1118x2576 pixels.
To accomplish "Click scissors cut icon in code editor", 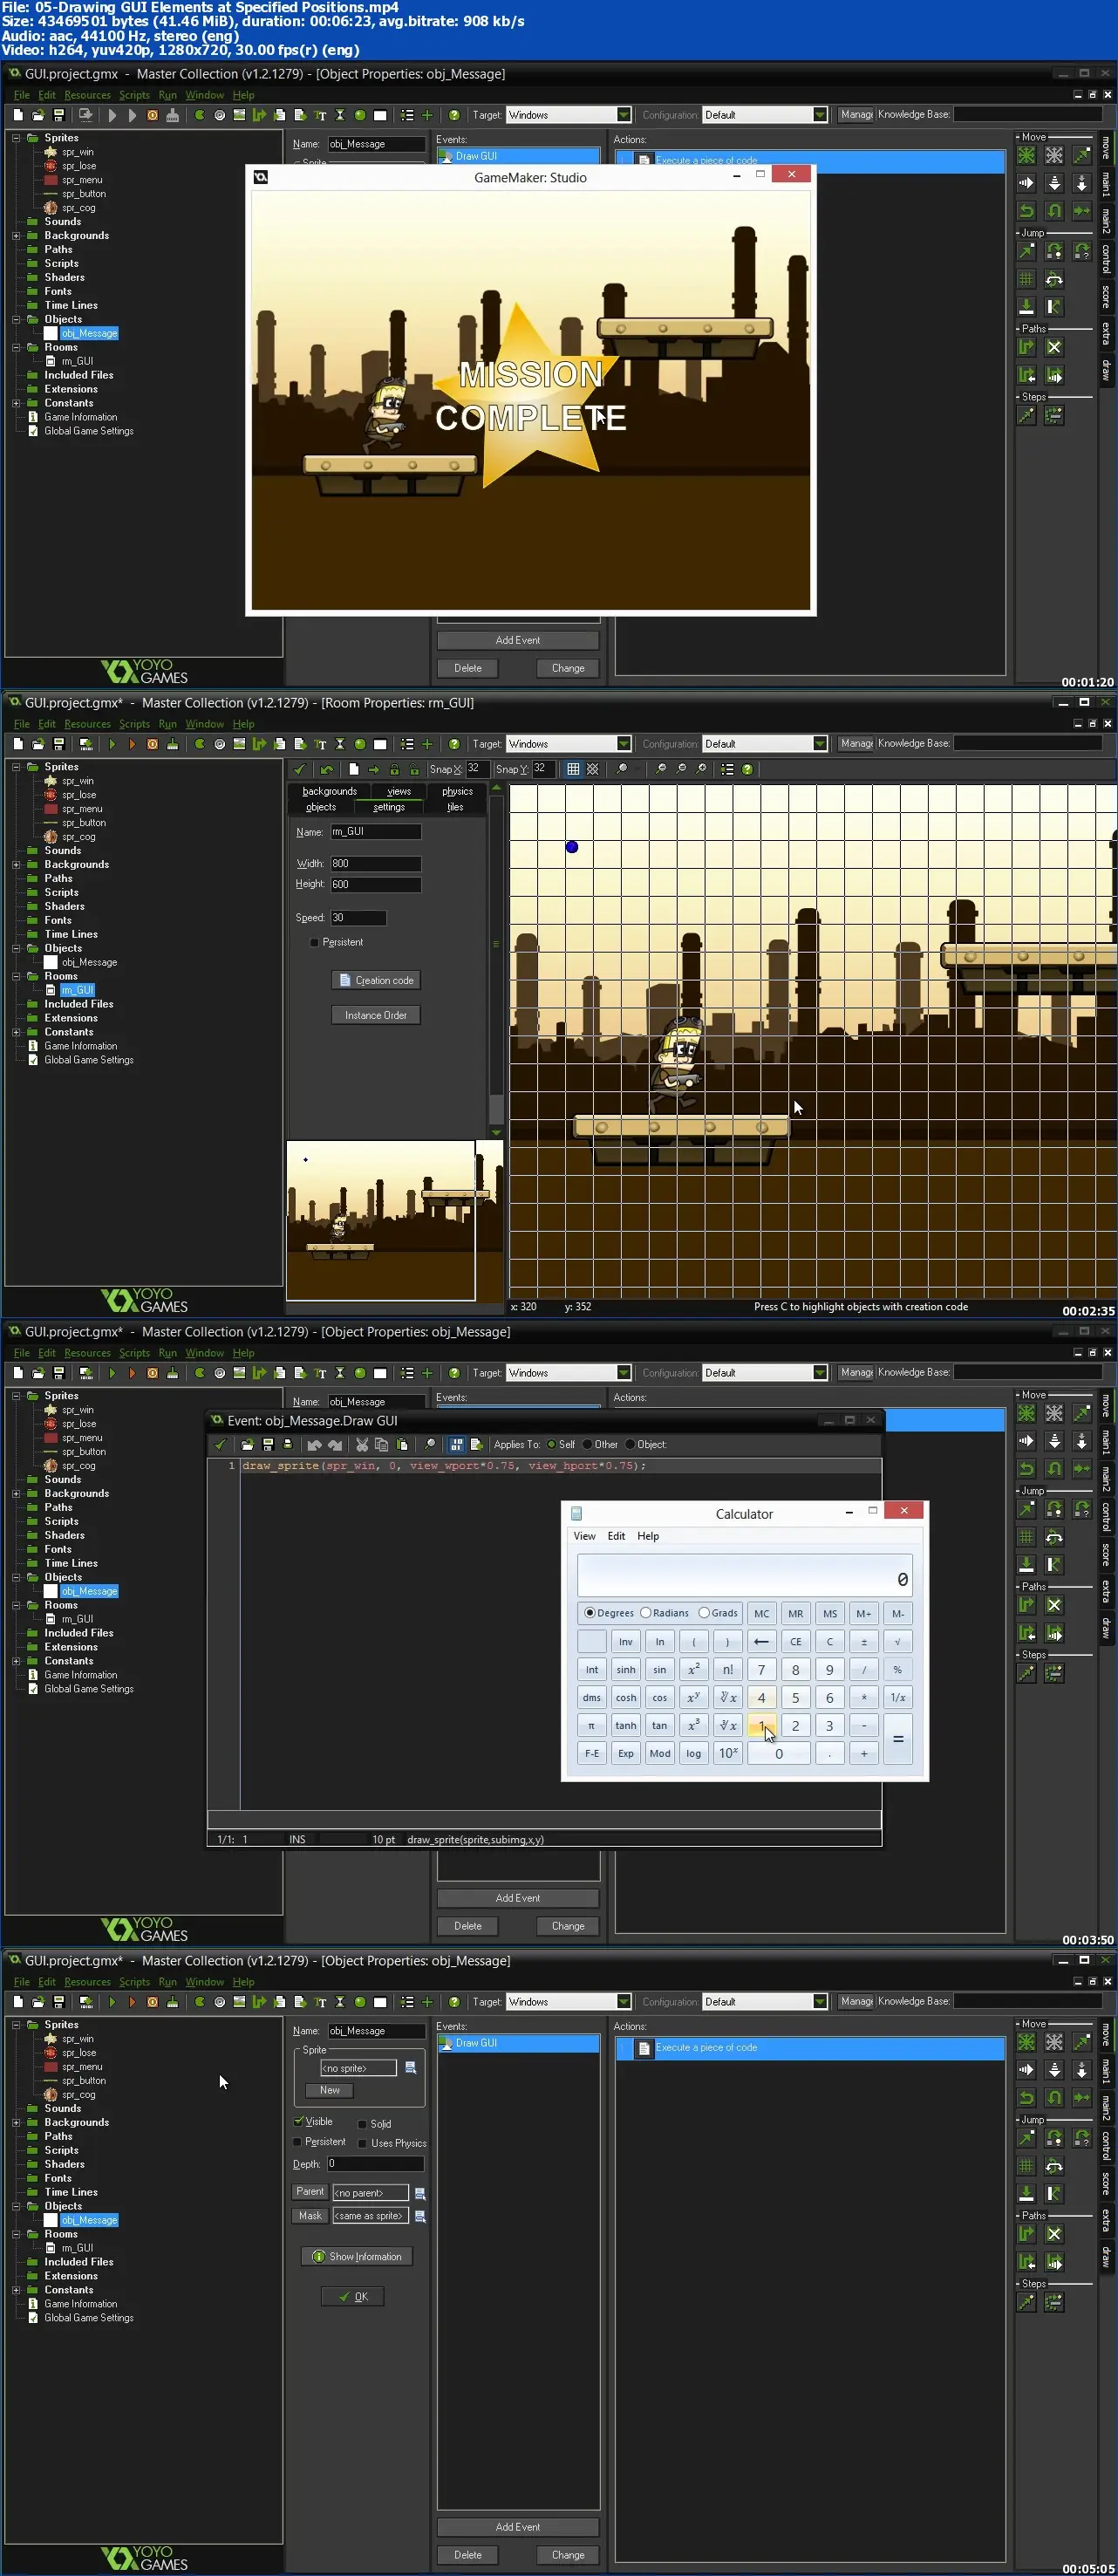I will click(x=362, y=1444).
